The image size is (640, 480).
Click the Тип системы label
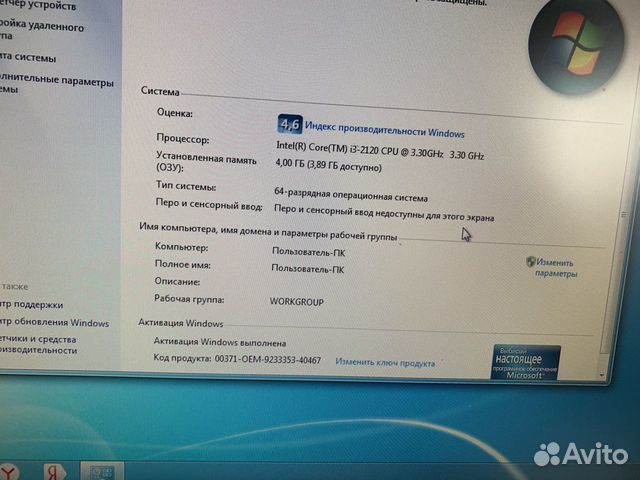pos(186,186)
